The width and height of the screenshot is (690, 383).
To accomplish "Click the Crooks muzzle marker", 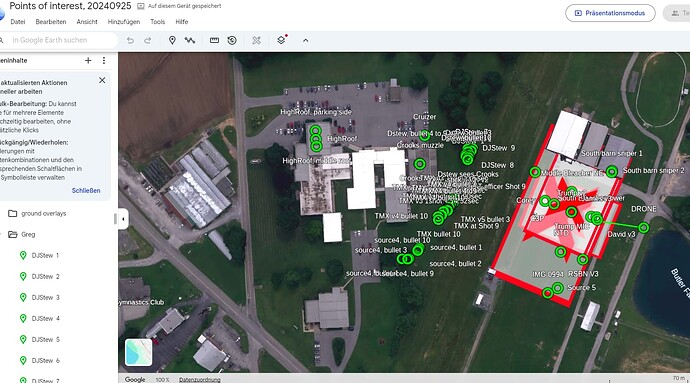I will pos(420,164).
